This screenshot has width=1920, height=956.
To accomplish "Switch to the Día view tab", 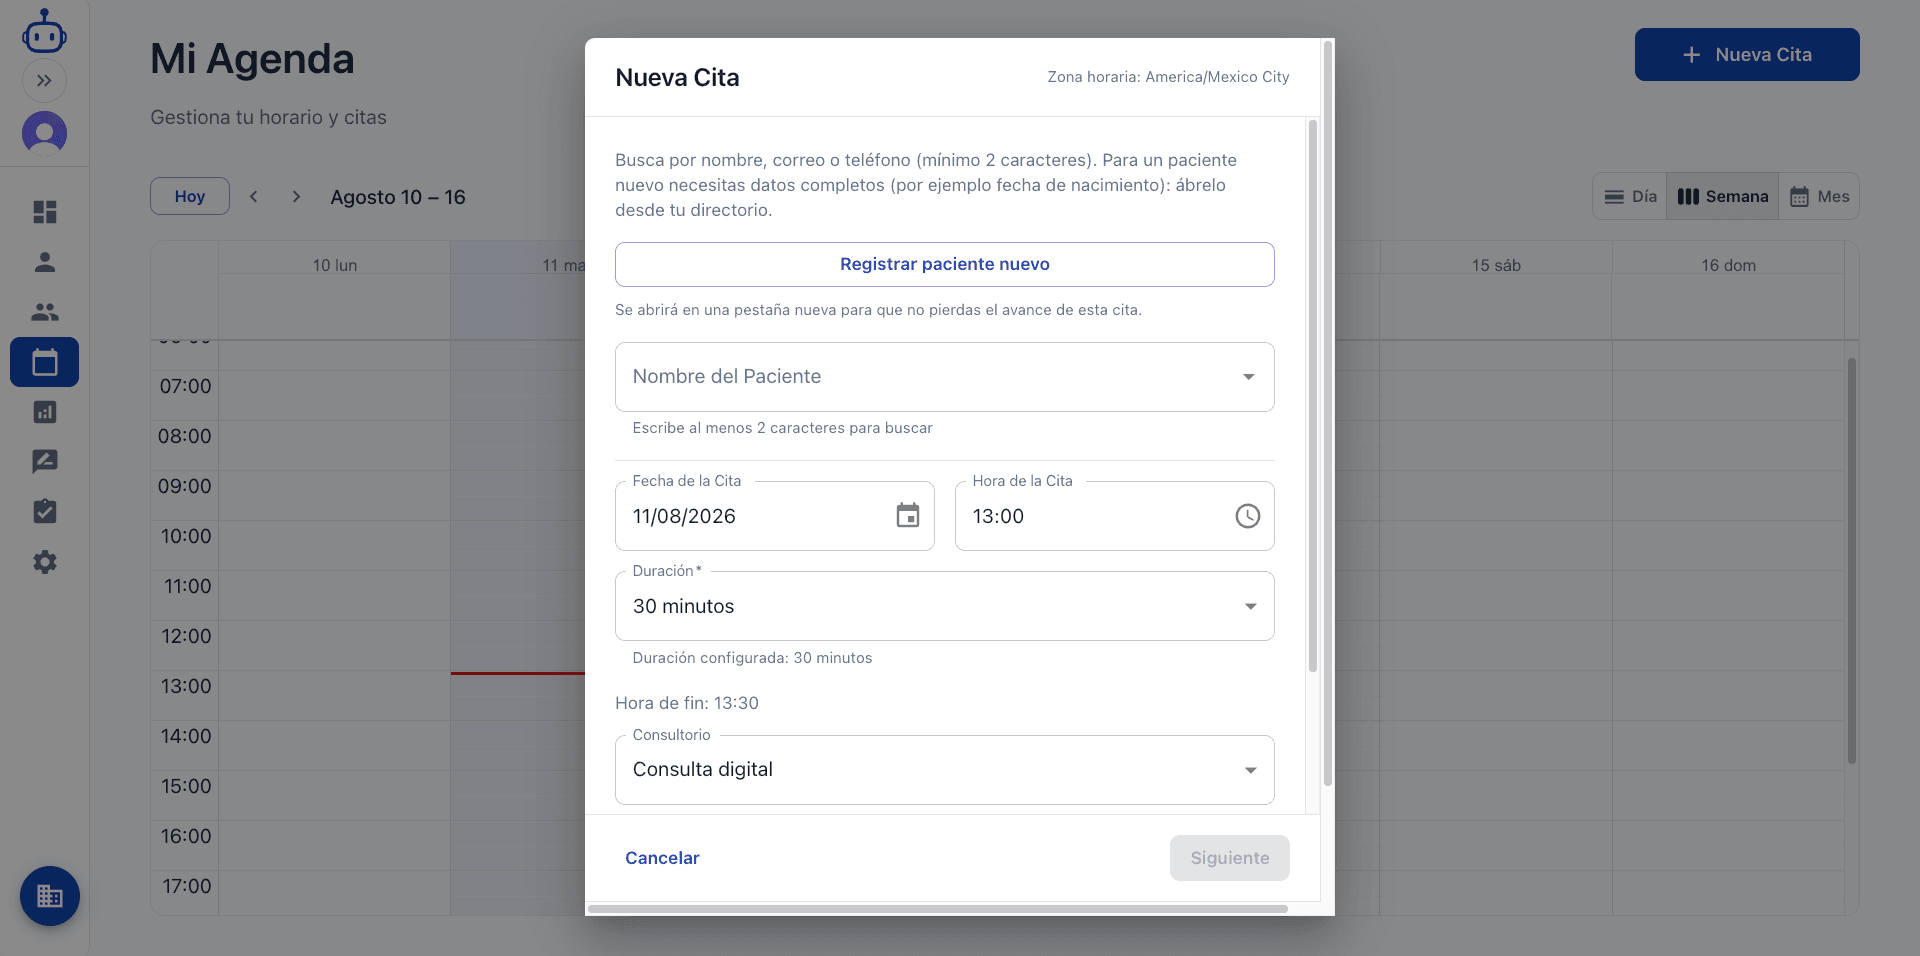I will tap(1630, 197).
